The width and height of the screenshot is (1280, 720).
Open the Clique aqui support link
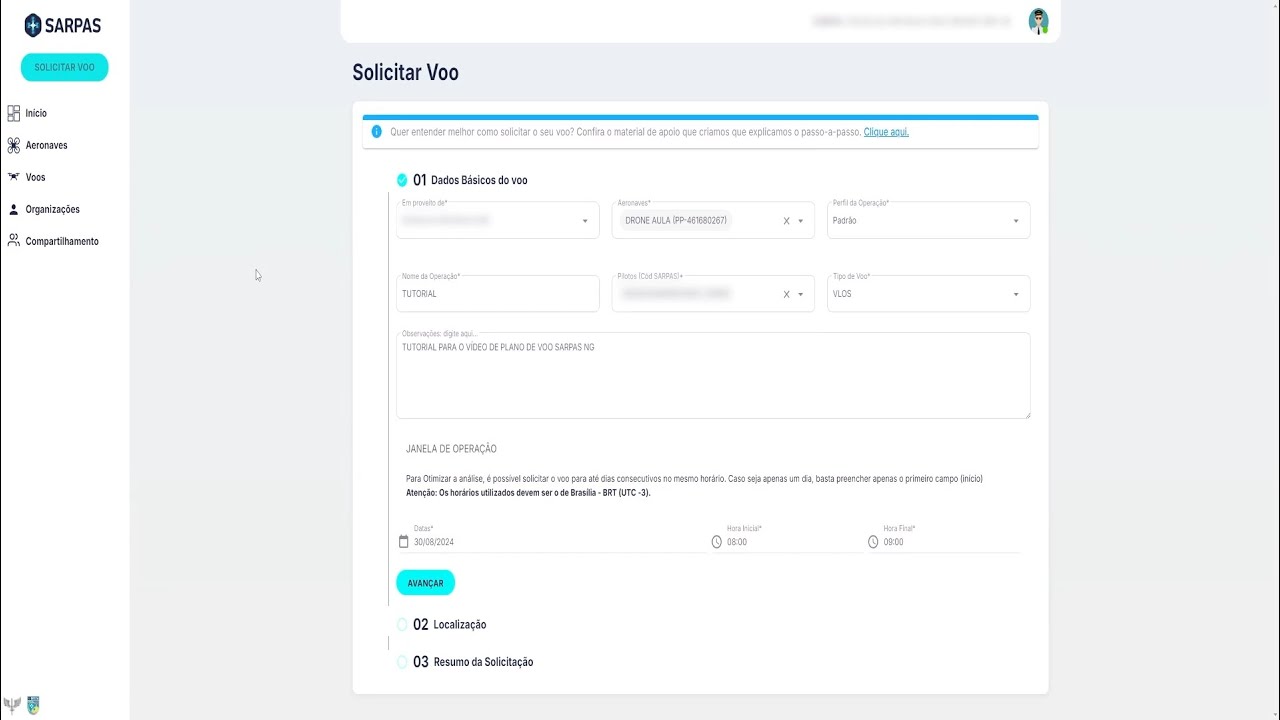point(886,132)
